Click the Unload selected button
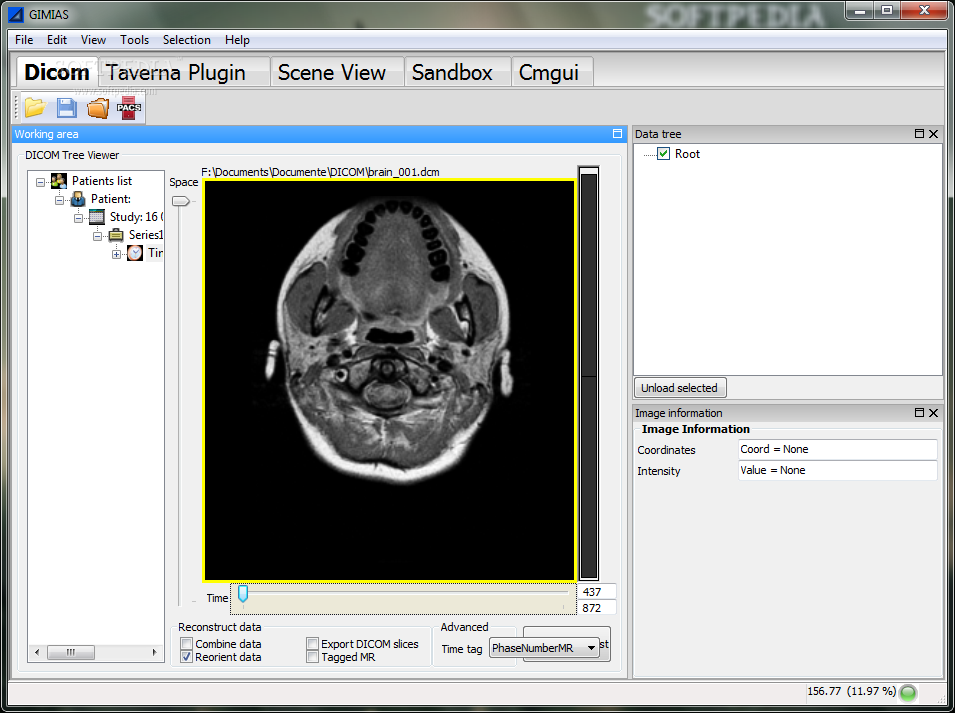This screenshot has width=955, height=713. (x=679, y=388)
